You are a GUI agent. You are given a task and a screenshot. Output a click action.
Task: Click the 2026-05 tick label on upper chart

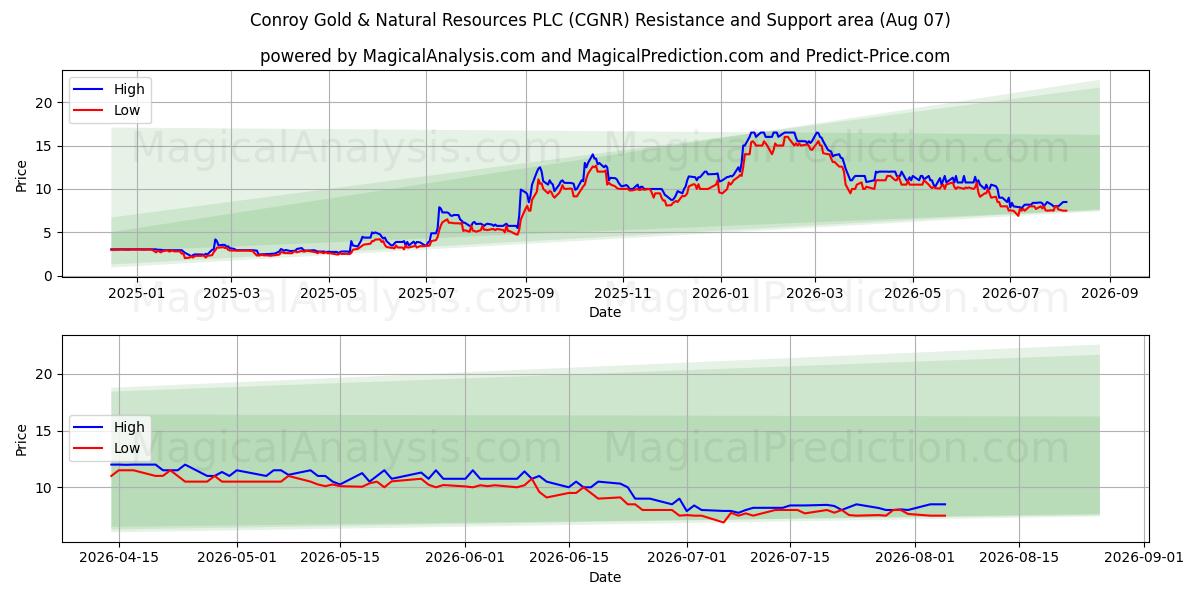coord(912,294)
